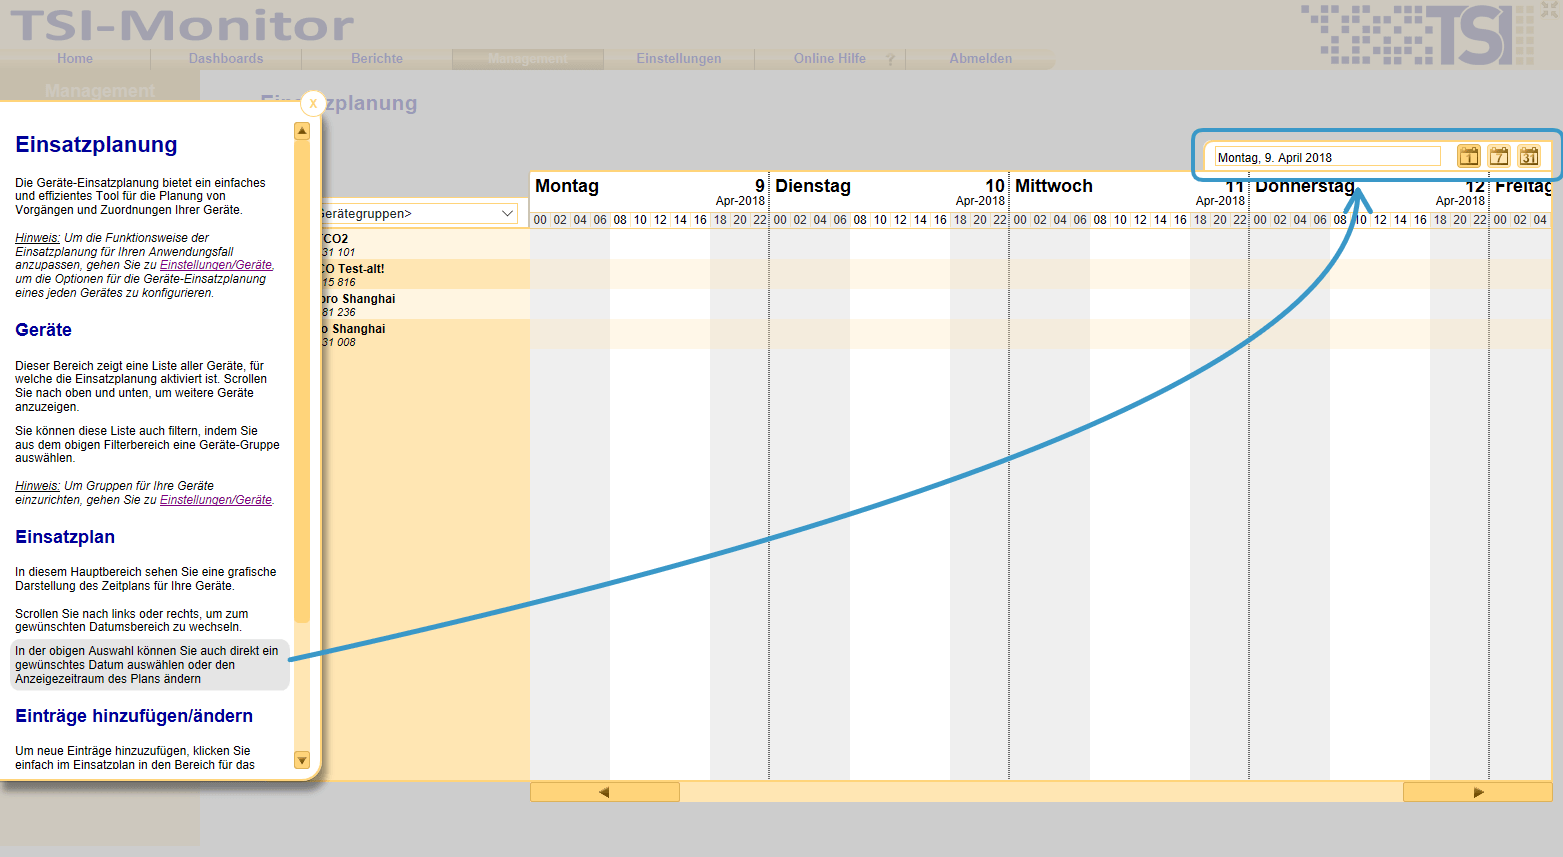Click the Mittwoch day header
The height and width of the screenshot is (857, 1563).
[x=1129, y=191]
